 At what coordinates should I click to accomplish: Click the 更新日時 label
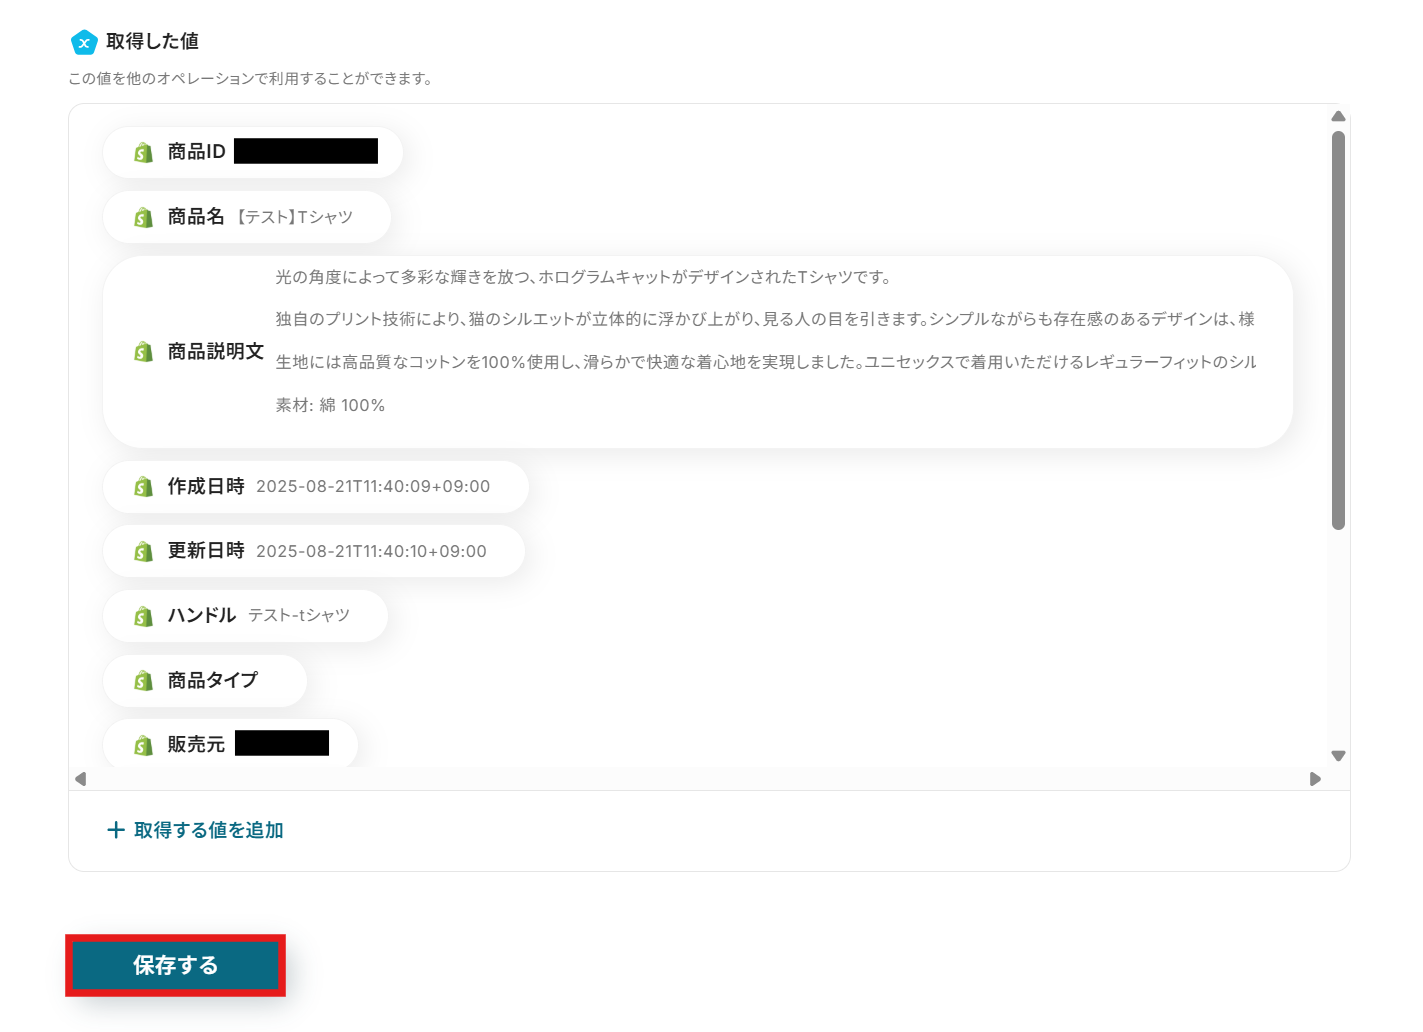click(206, 551)
